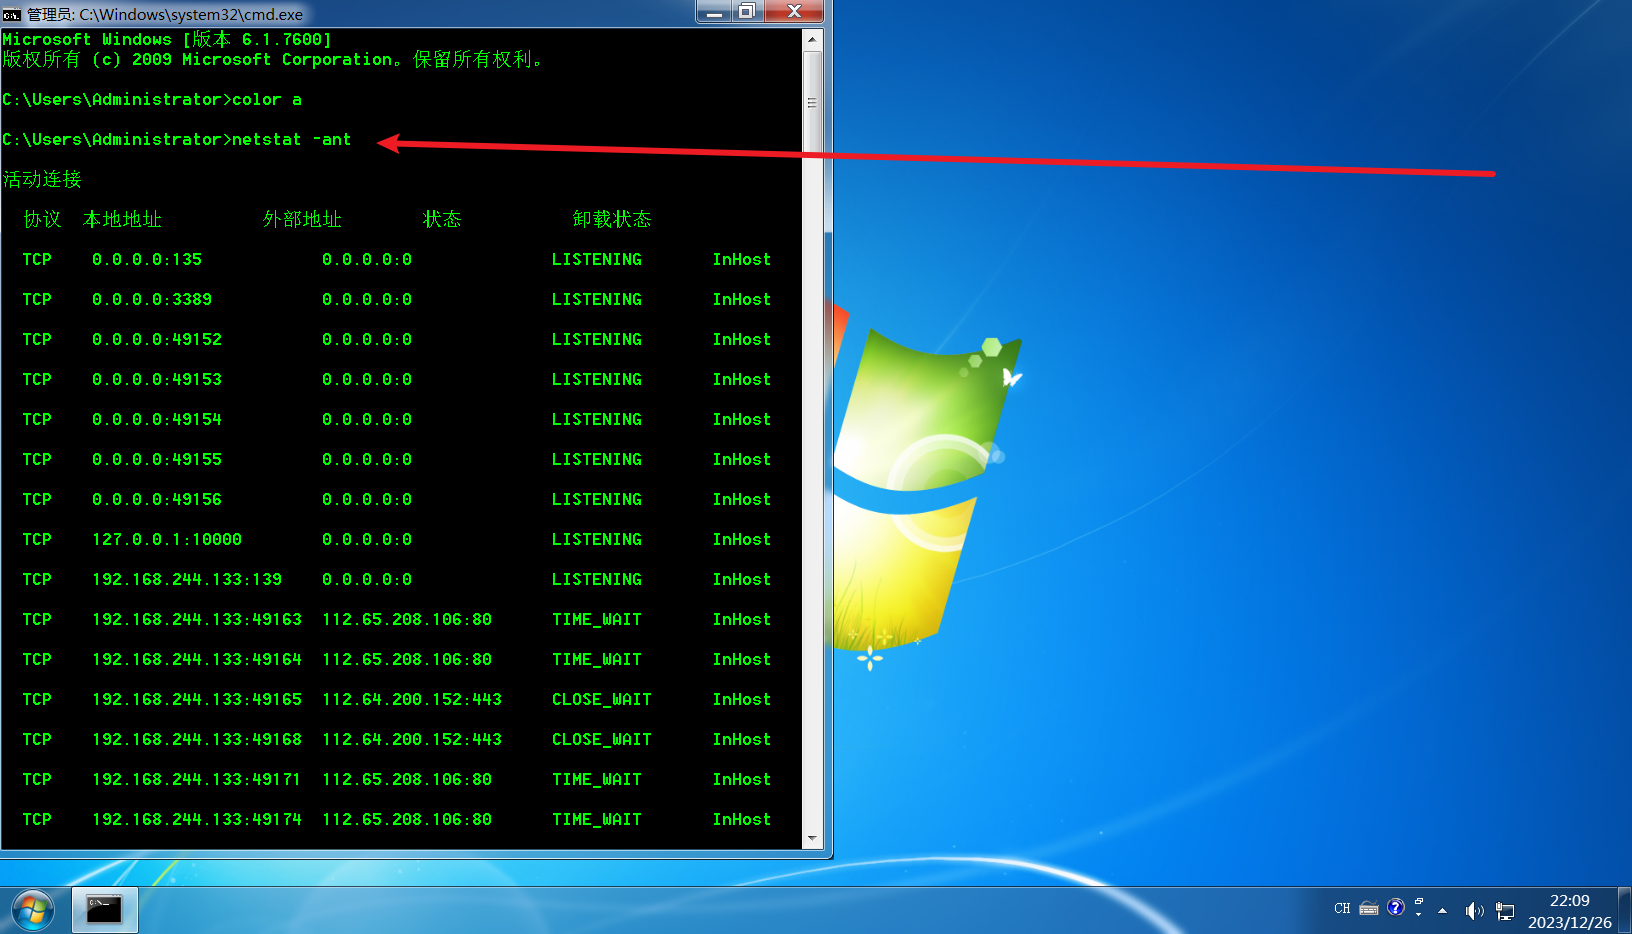Click the CH input language indicator
Viewport: 1632px width, 934px height.
coord(1342,909)
